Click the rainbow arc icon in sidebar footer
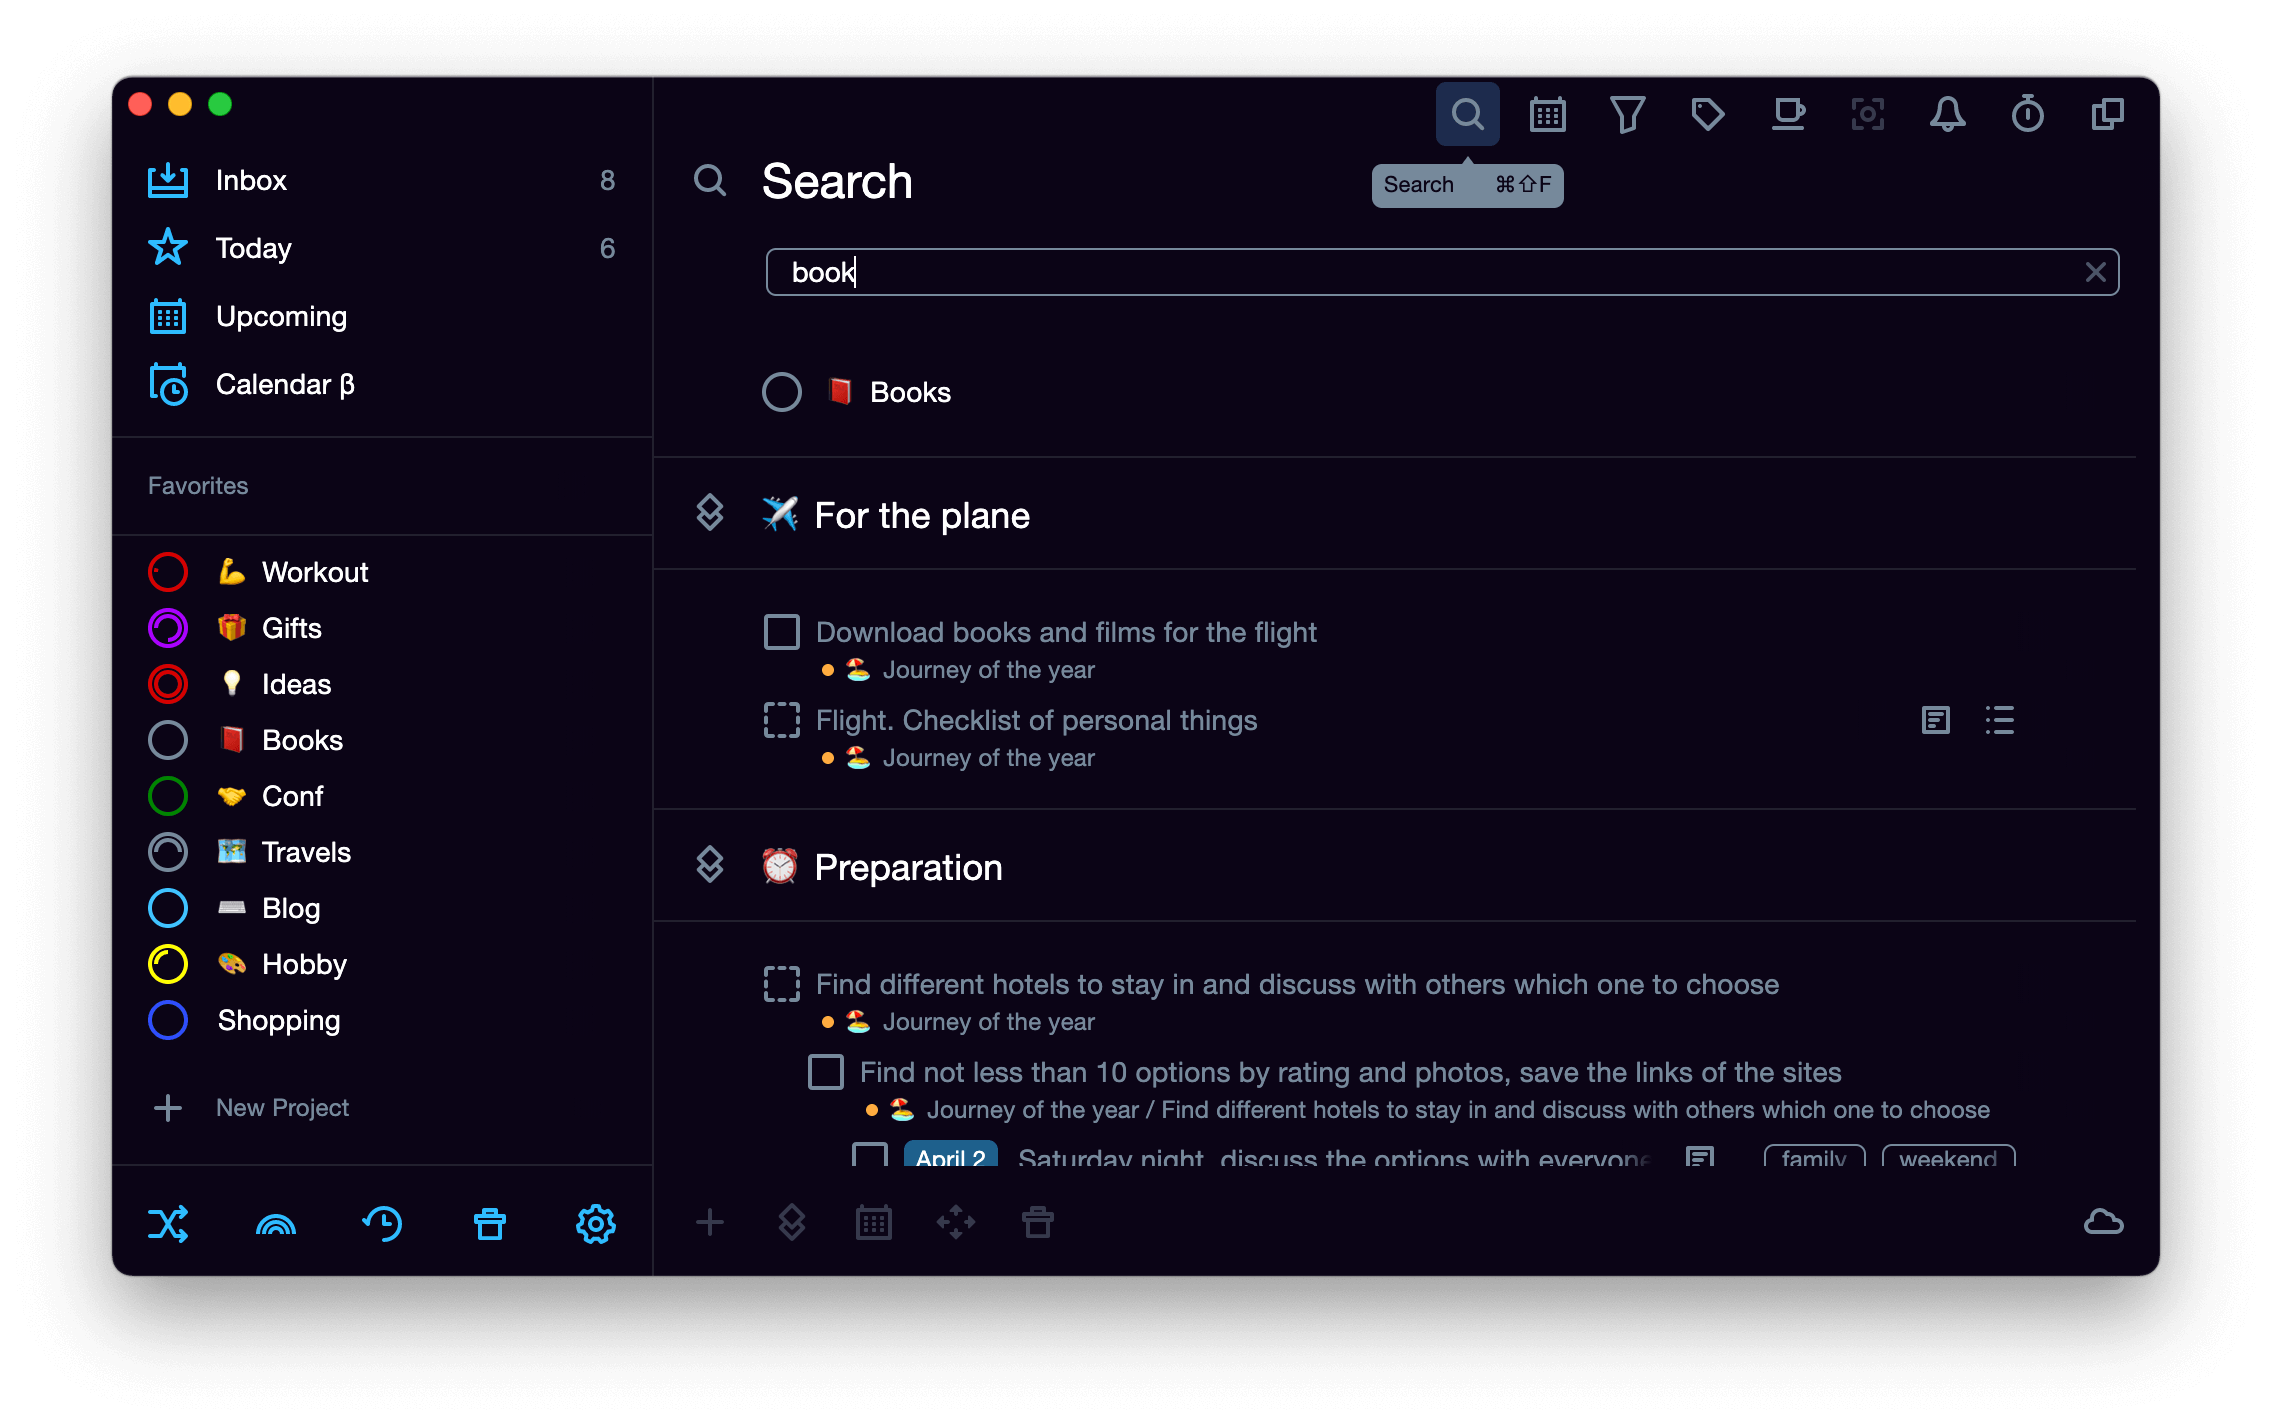Screen dimensions: 2272x1424 tap(275, 1223)
